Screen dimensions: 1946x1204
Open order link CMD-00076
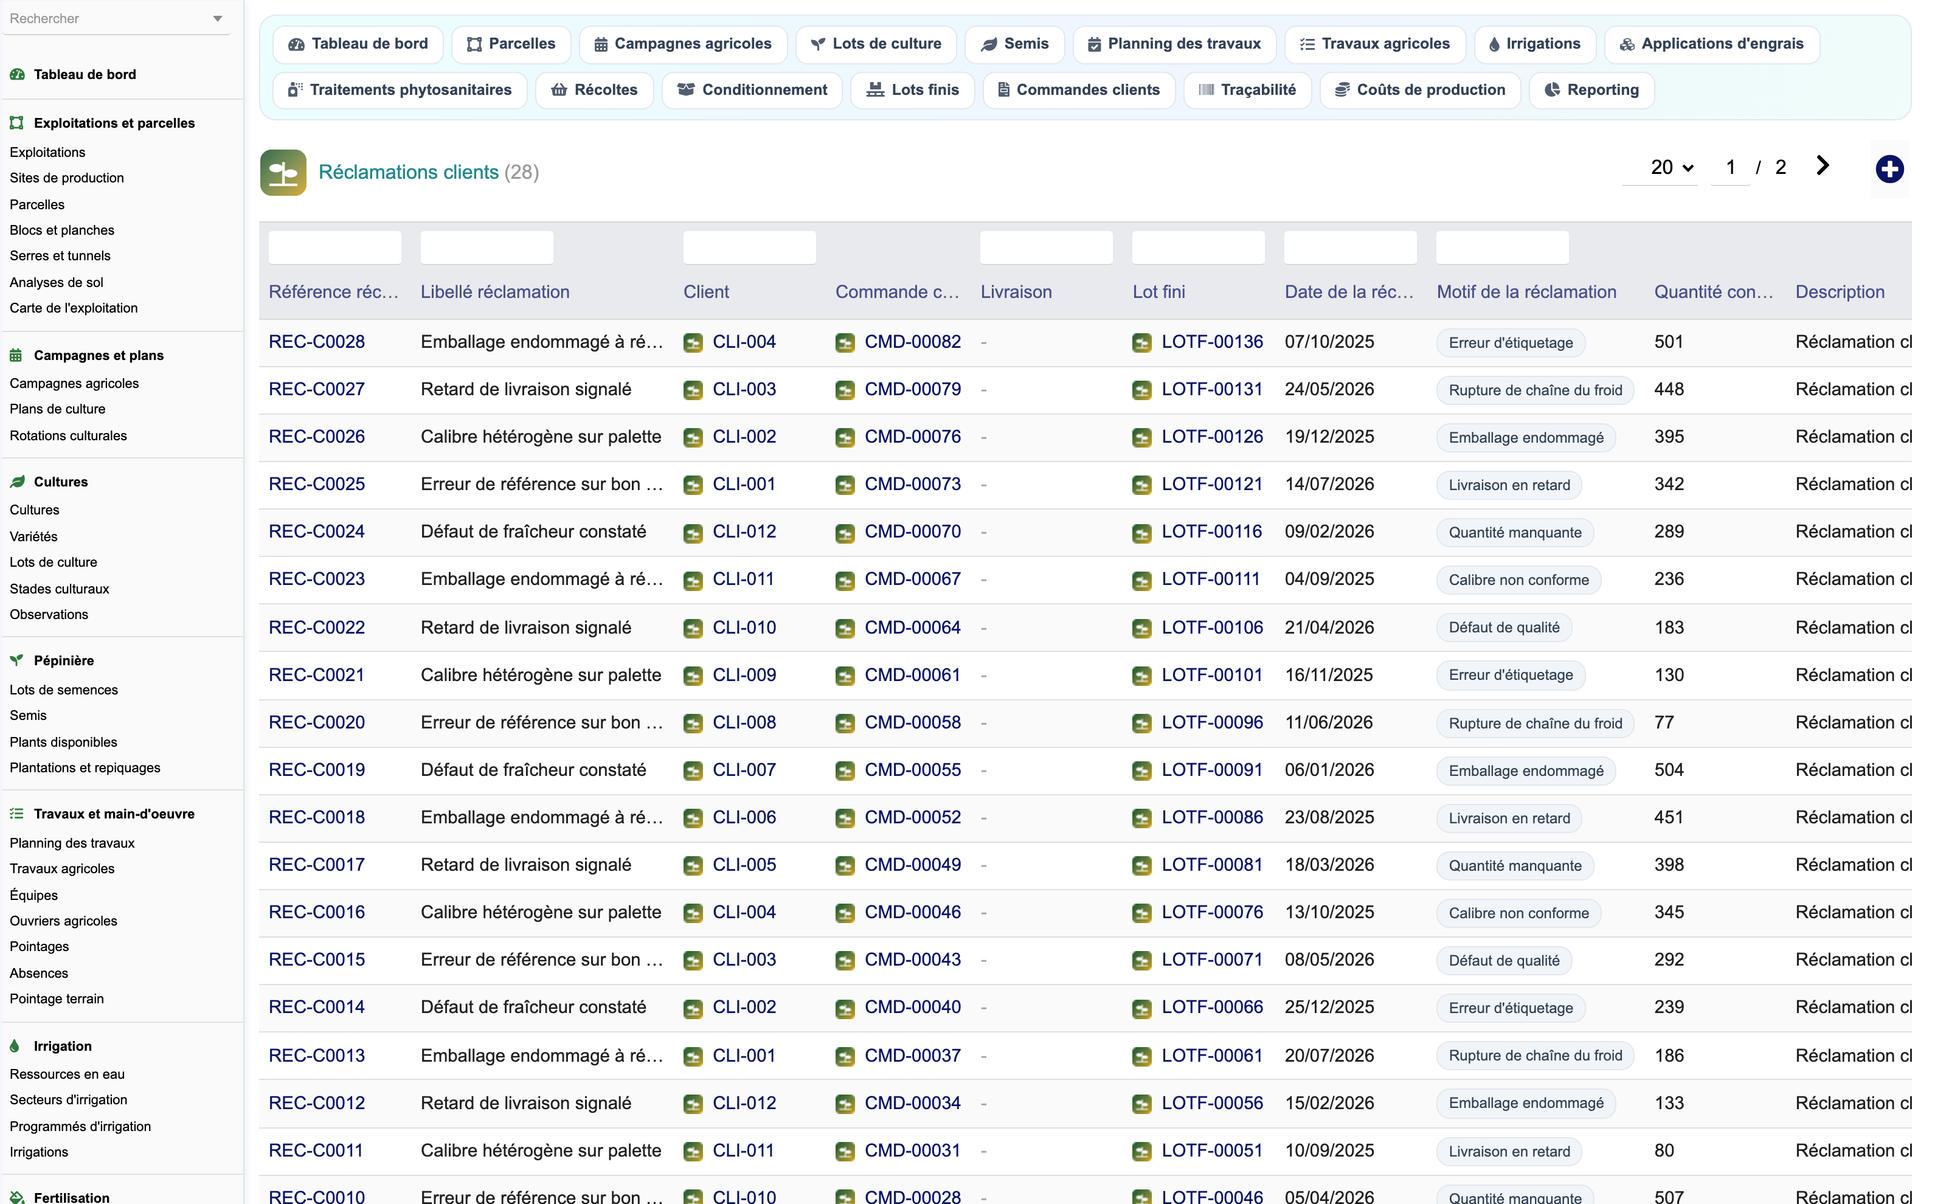point(913,437)
